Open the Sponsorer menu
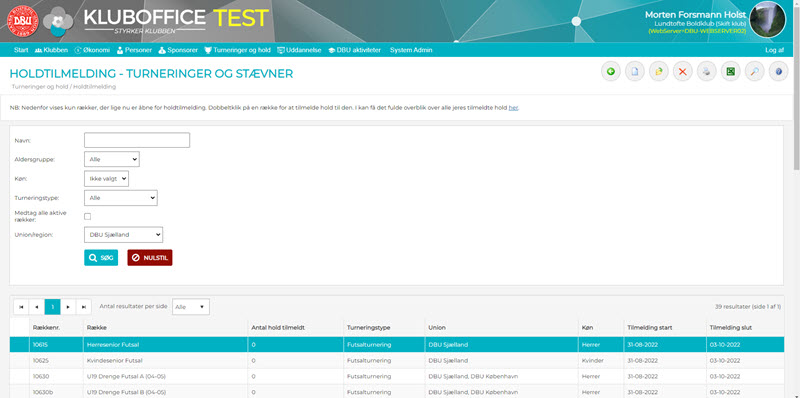 (x=179, y=50)
